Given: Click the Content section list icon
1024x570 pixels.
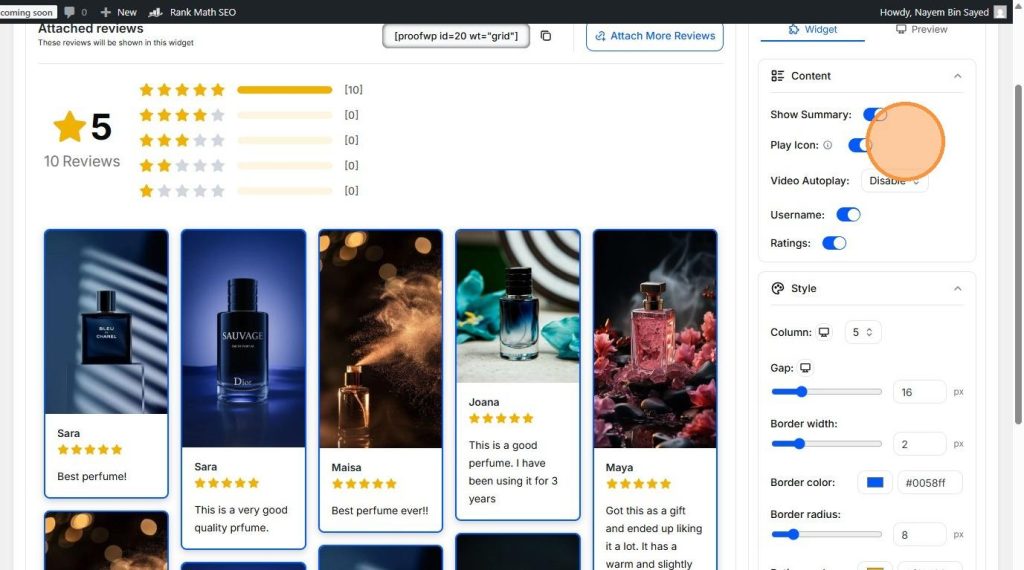Looking at the screenshot, I should (x=777, y=76).
